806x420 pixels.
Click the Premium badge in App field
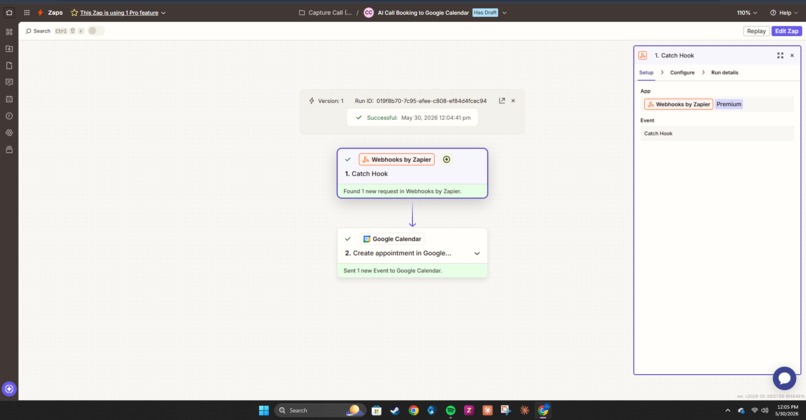(729, 104)
